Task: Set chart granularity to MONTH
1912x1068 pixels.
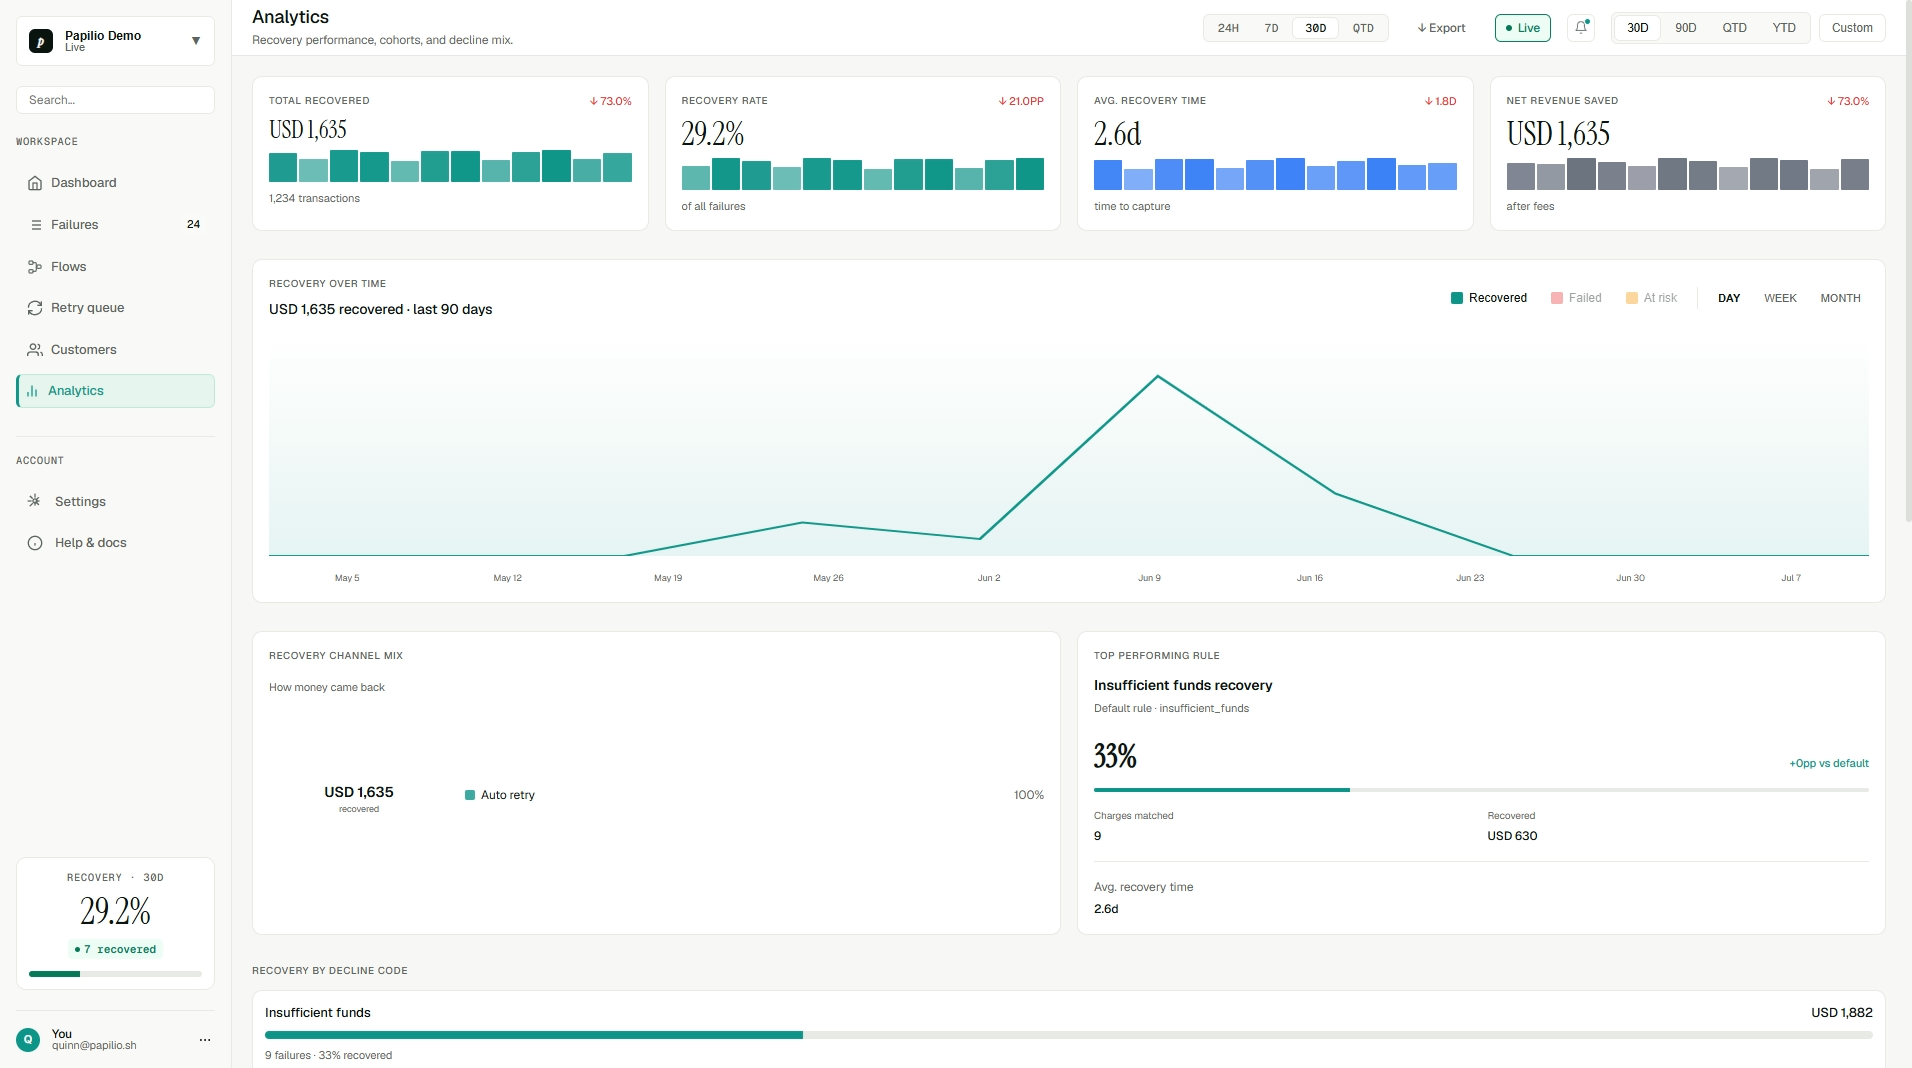Action: 1840,298
